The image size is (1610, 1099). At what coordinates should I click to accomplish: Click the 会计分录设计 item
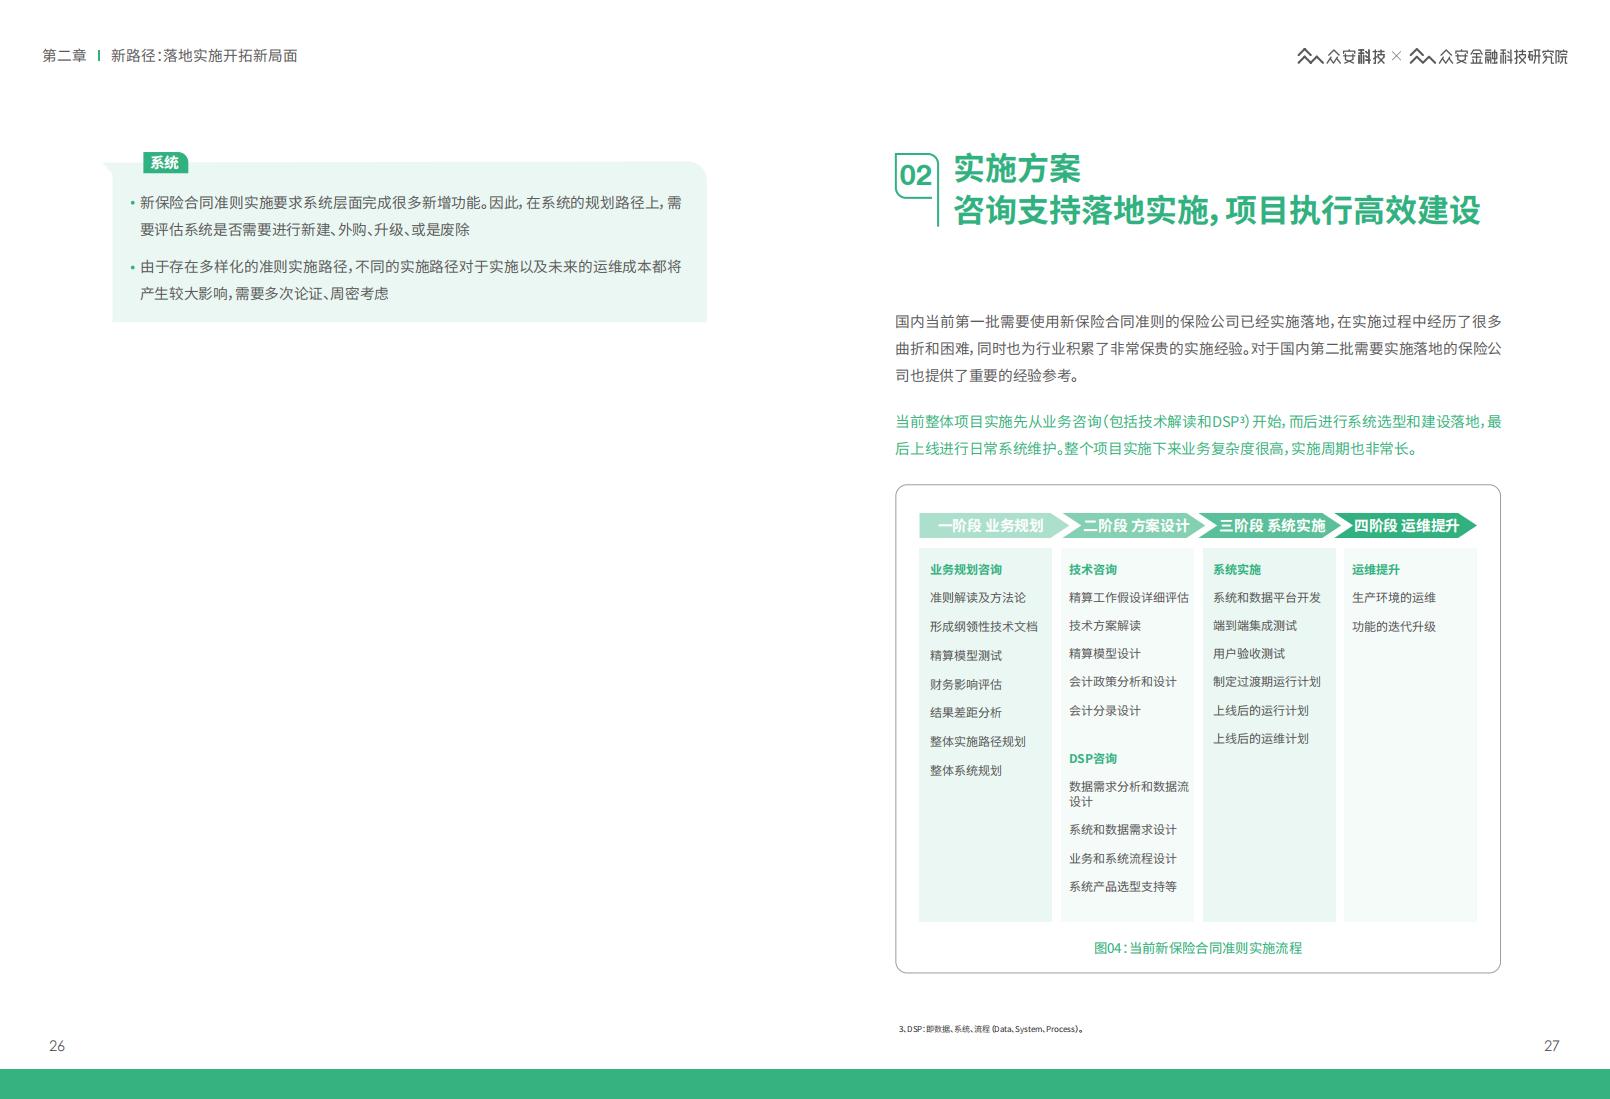coord(1105,711)
